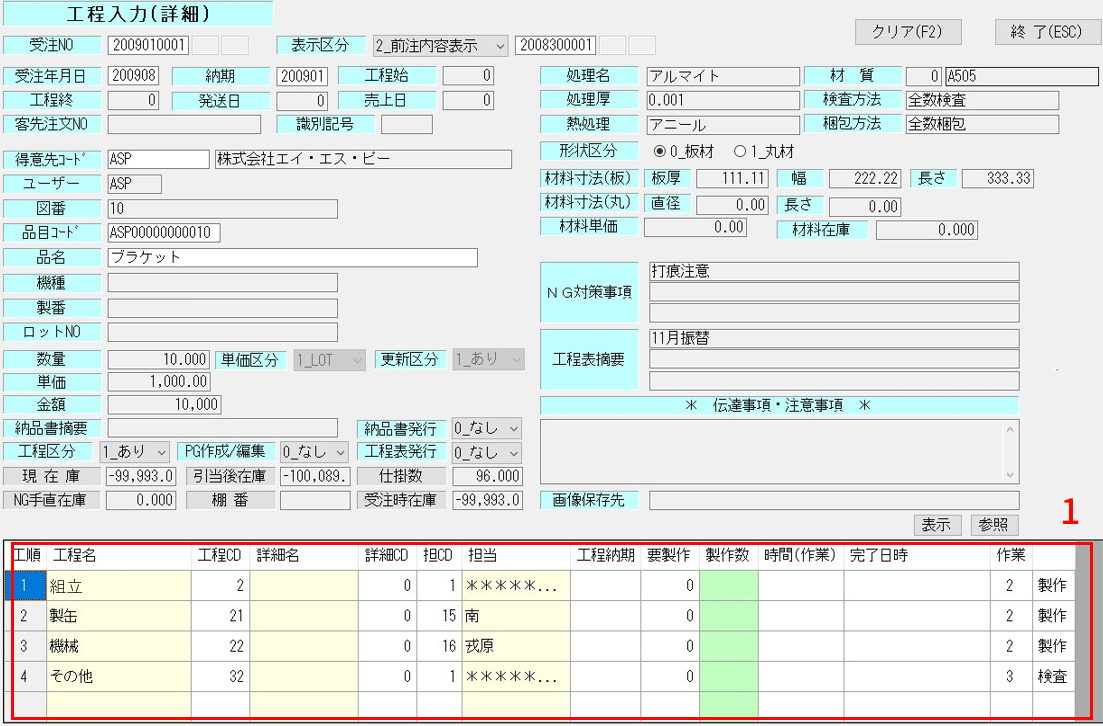Click the ロットNO field
1103x726 pixels.
(222, 332)
